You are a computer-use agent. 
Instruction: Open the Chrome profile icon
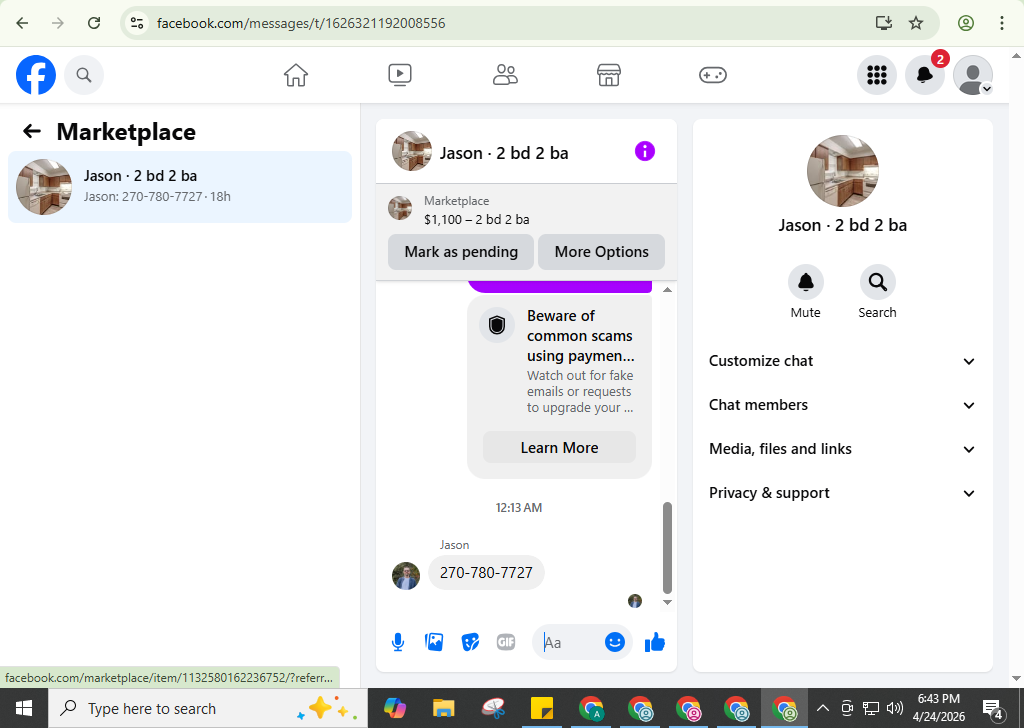966,23
